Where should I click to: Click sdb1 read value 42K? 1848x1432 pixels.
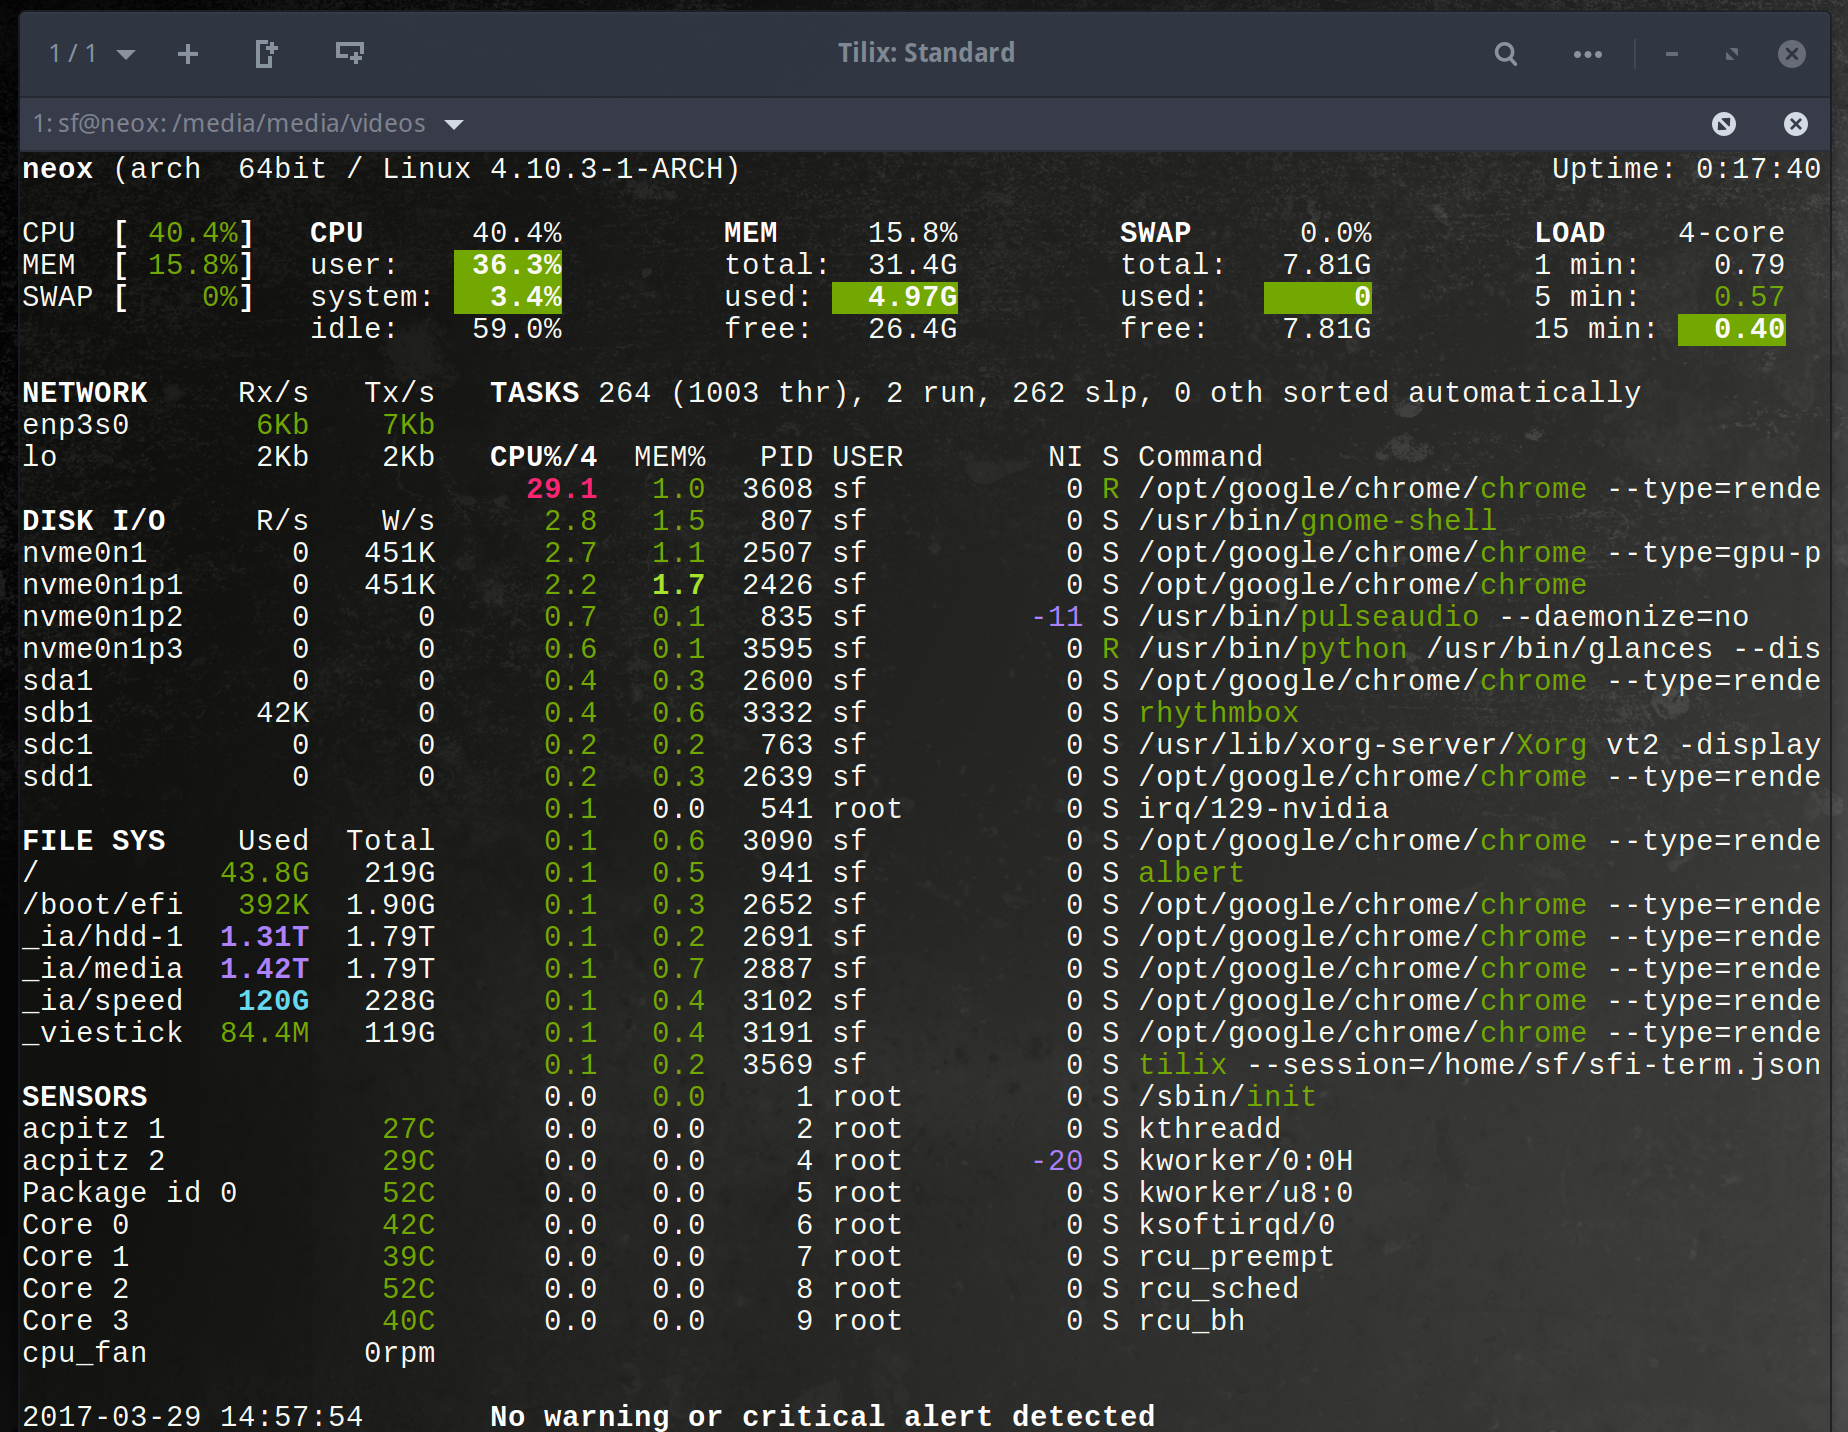pos(283,713)
